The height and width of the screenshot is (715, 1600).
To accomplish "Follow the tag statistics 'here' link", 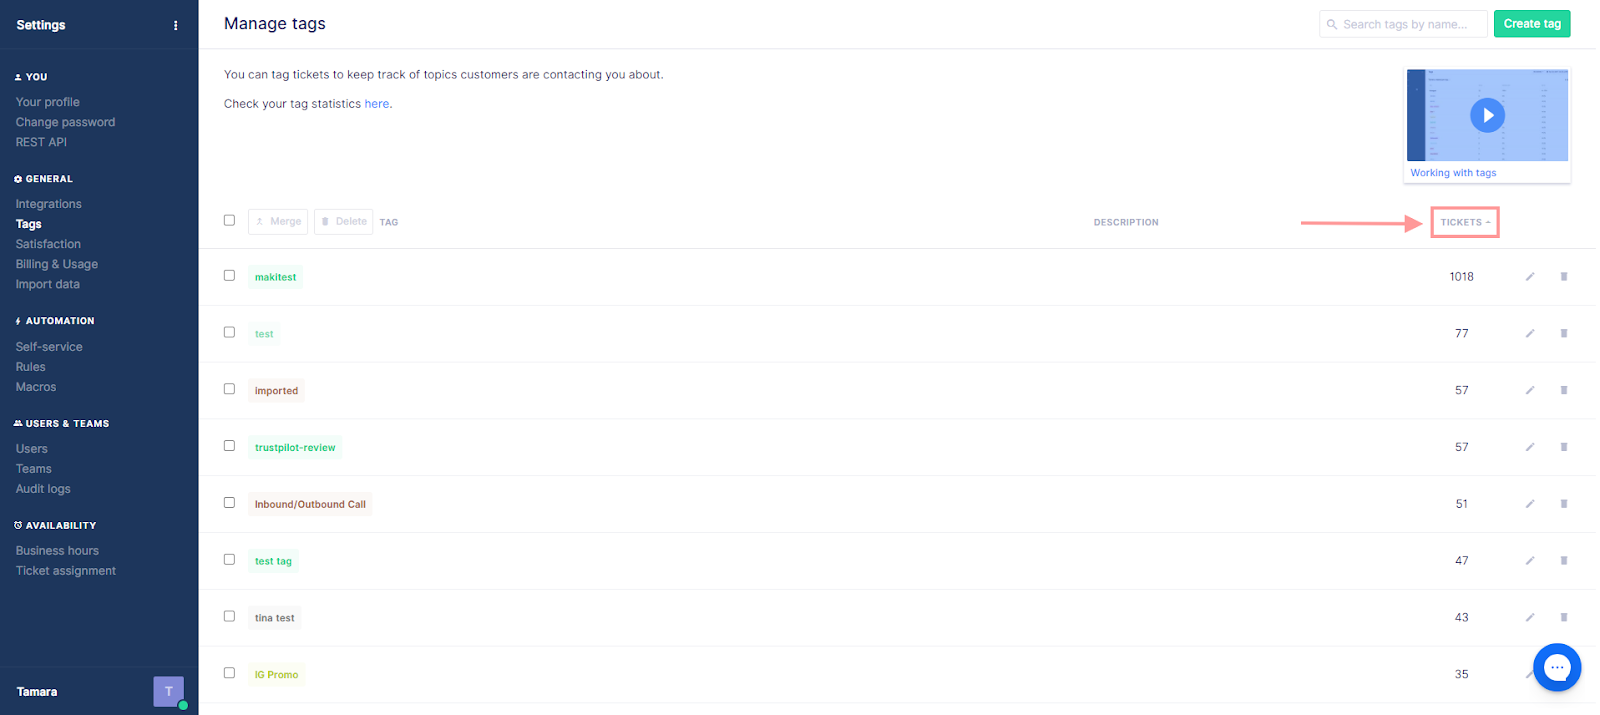I will tap(377, 104).
